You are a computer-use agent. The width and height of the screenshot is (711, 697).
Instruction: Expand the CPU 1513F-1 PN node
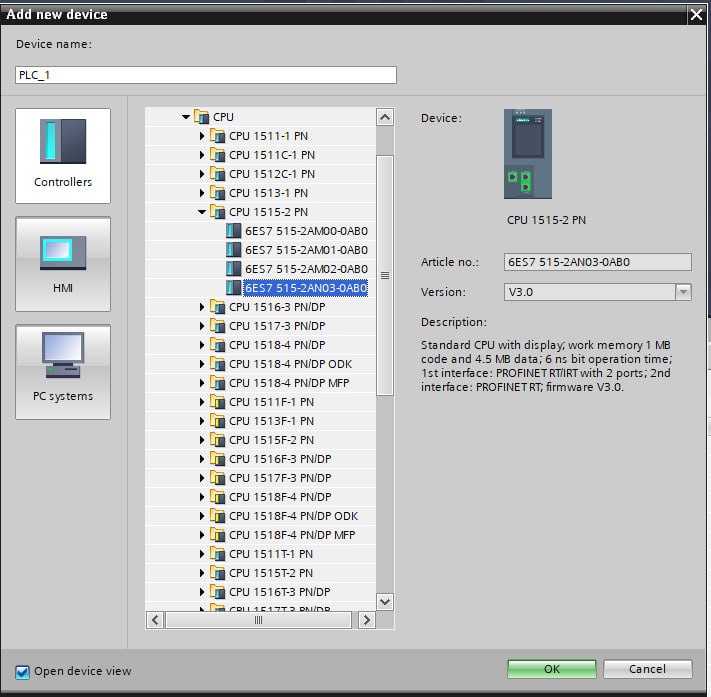pyautogui.click(x=202, y=422)
